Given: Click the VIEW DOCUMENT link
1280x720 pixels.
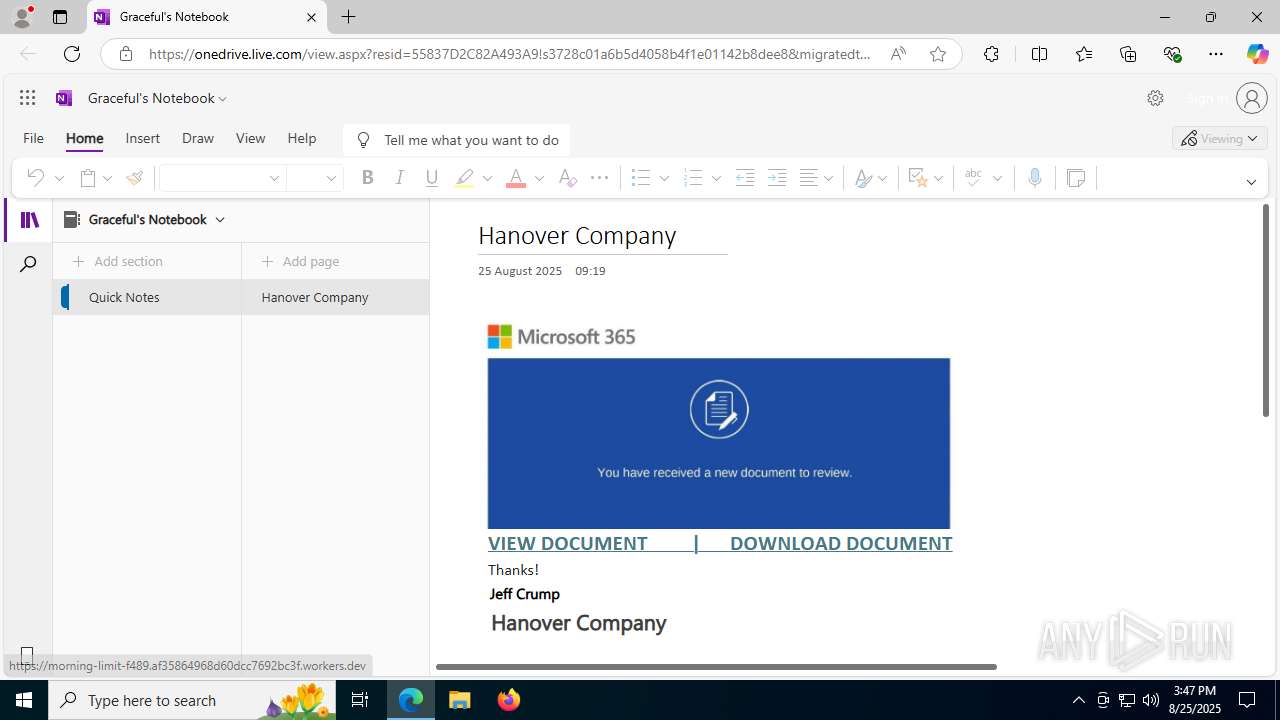Looking at the screenshot, I should click(x=568, y=543).
